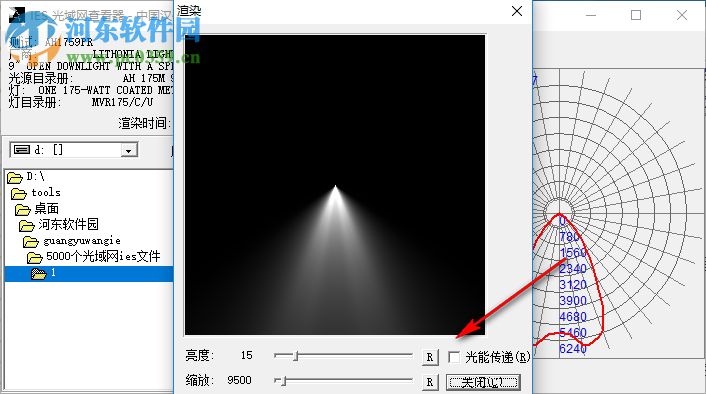Click the 5000个光域网ies文件 folder icon
The height and width of the screenshot is (394, 706).
pos(35,258)
